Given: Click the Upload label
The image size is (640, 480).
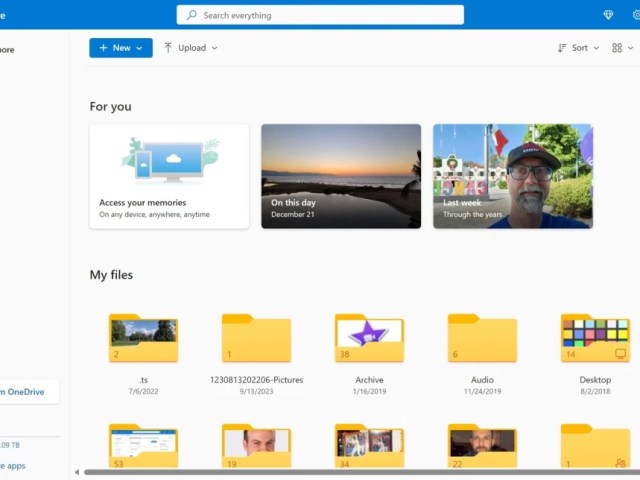Looking at the screenshot, I should [x=192, y=48].
